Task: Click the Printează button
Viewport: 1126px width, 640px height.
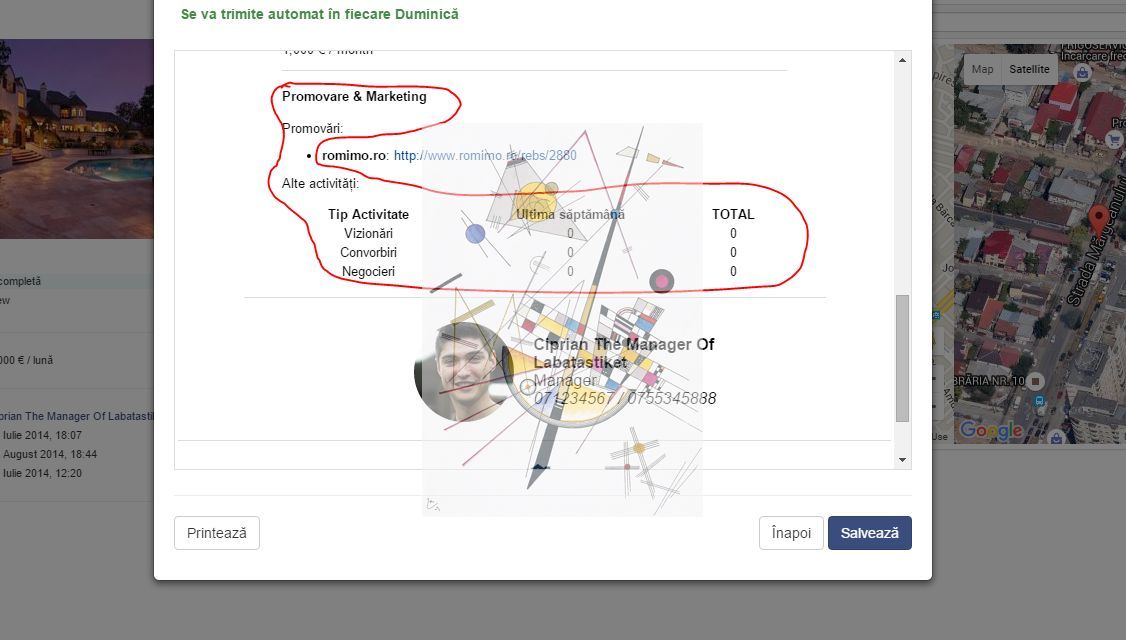Action: coord(216,533)
